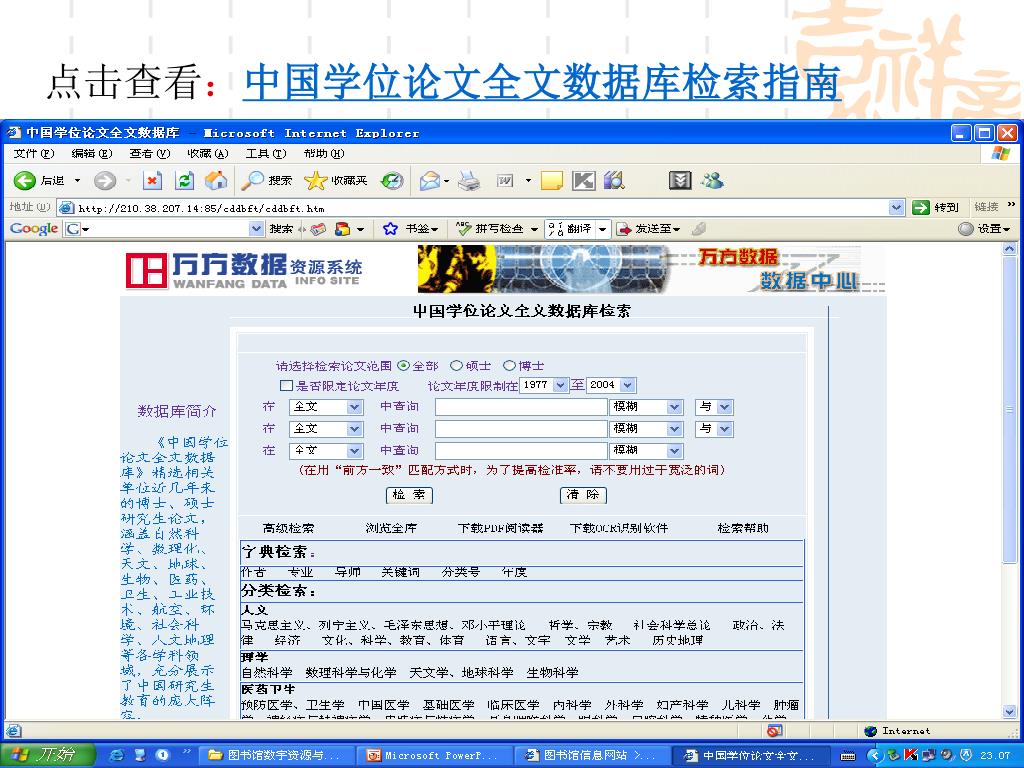Click the IE Forward arrow icon
Viewport: 1024px width, 768px height.
click(104, 181)
